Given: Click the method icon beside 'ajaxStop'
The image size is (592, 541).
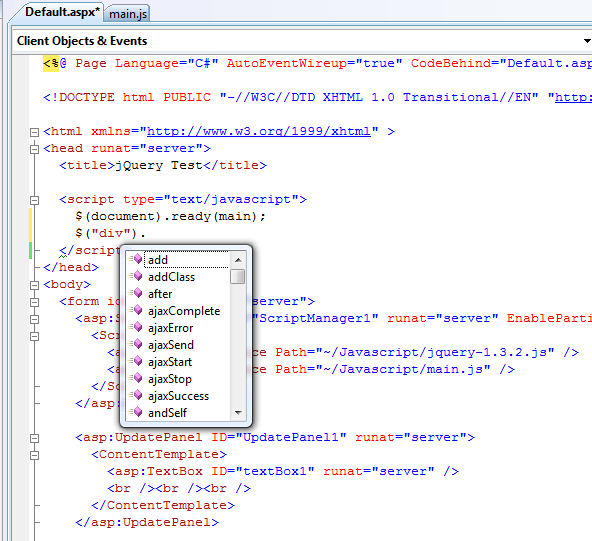Looking at the screenshot, I should [x=136, y=378].
